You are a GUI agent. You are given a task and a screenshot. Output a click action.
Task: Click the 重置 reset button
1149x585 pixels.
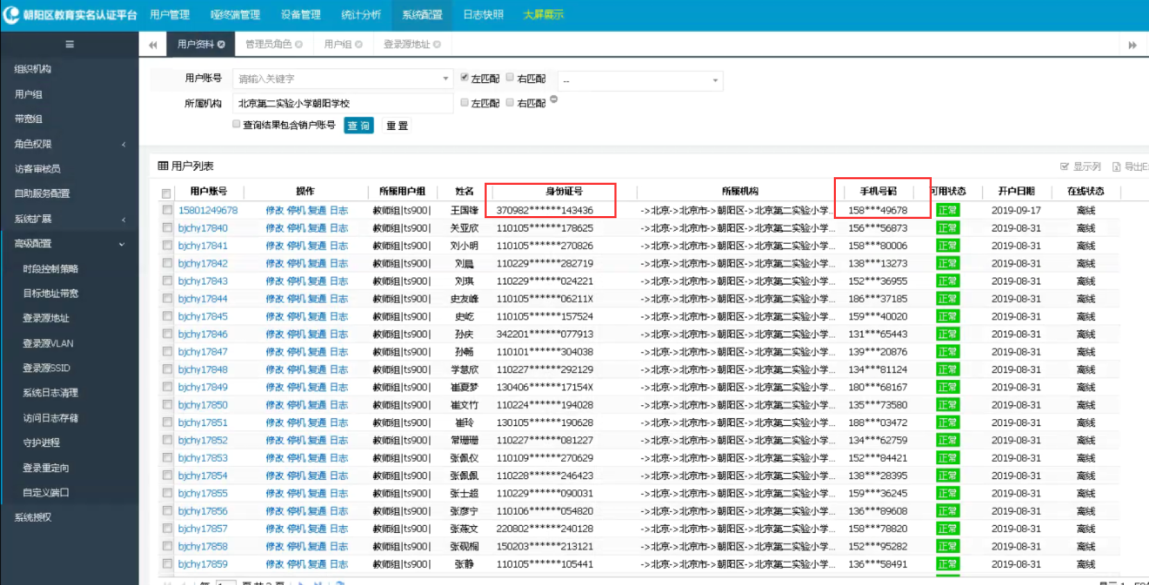click(x=396, y=125)
